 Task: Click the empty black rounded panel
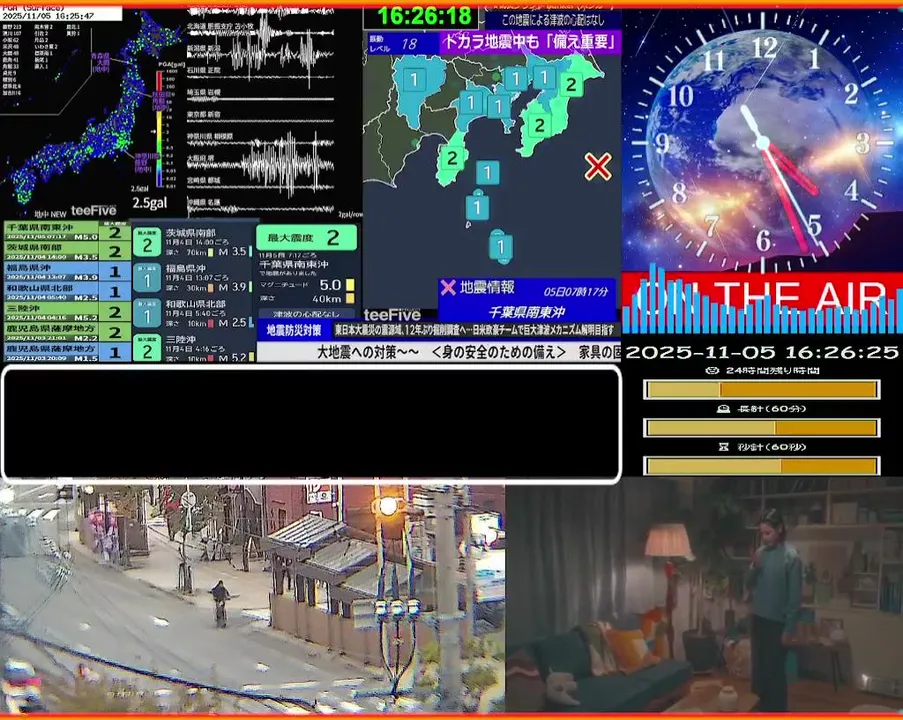[312, 423]
